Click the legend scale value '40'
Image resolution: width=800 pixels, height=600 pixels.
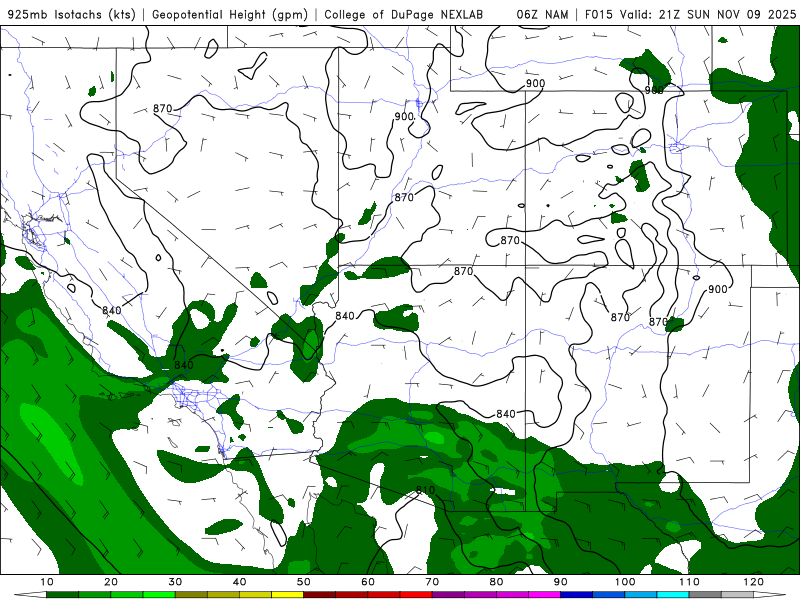pos(239,582)
